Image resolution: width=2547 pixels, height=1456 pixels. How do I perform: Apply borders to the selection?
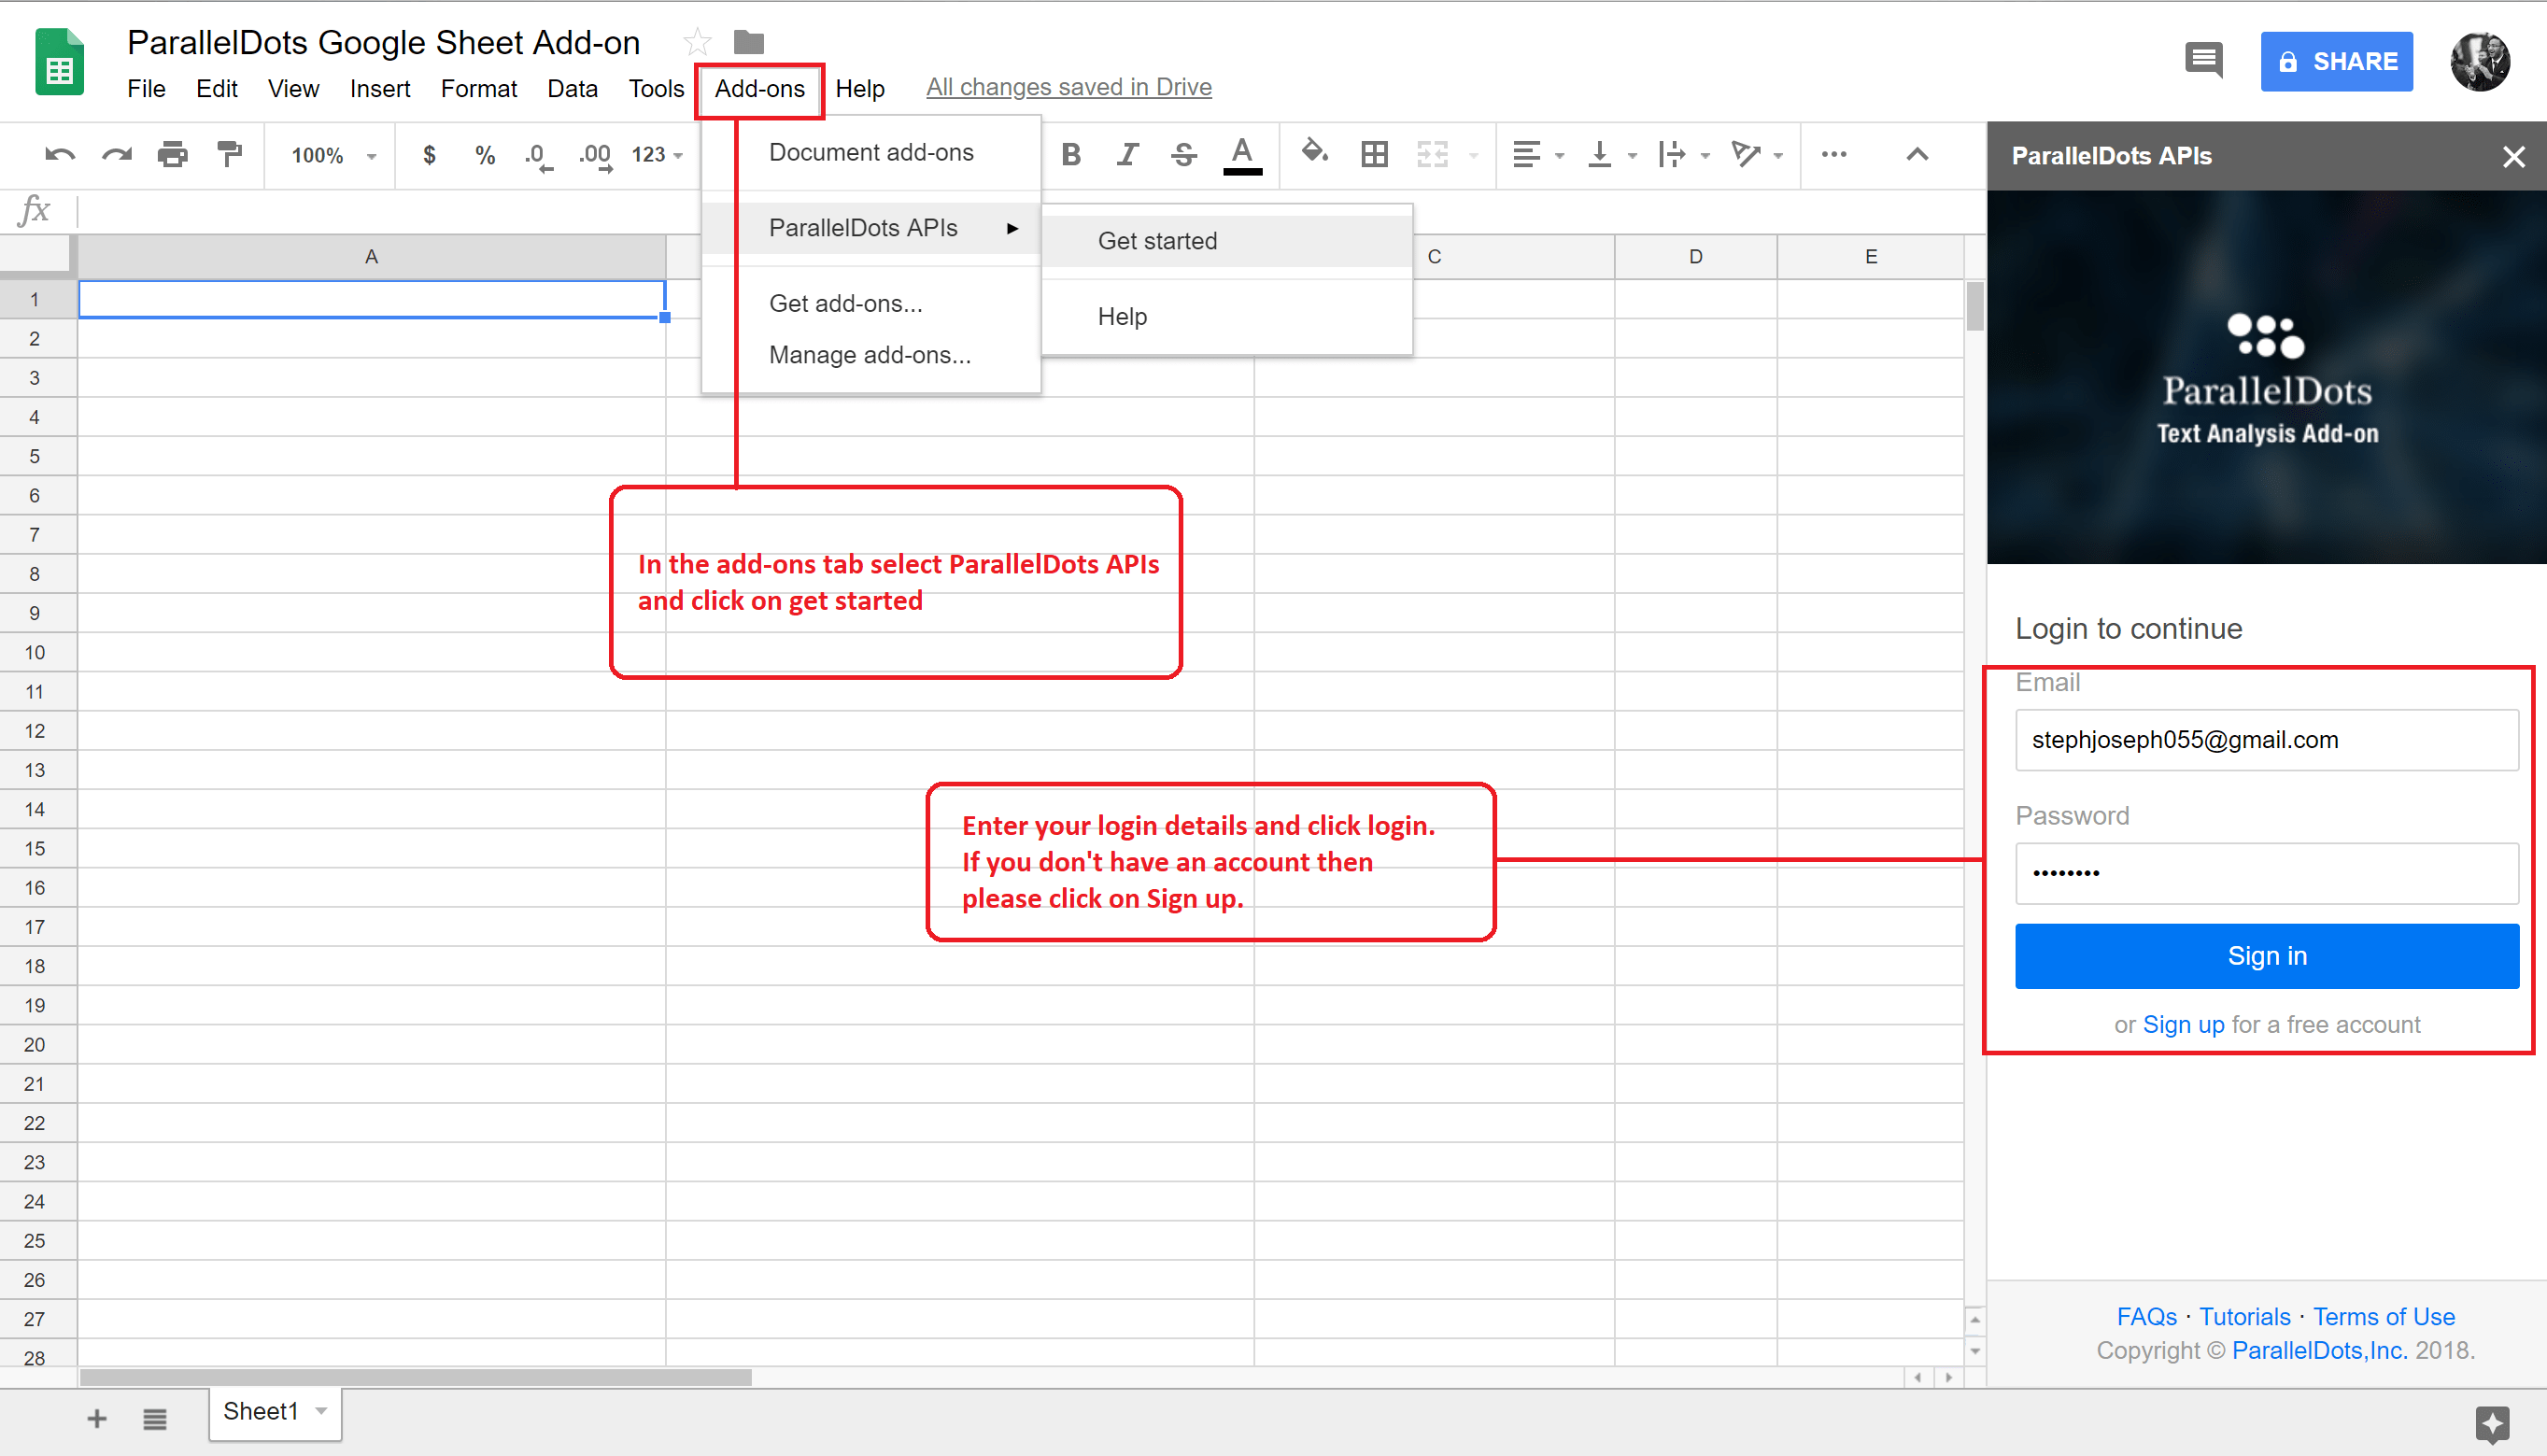[x=1373, y=155]
